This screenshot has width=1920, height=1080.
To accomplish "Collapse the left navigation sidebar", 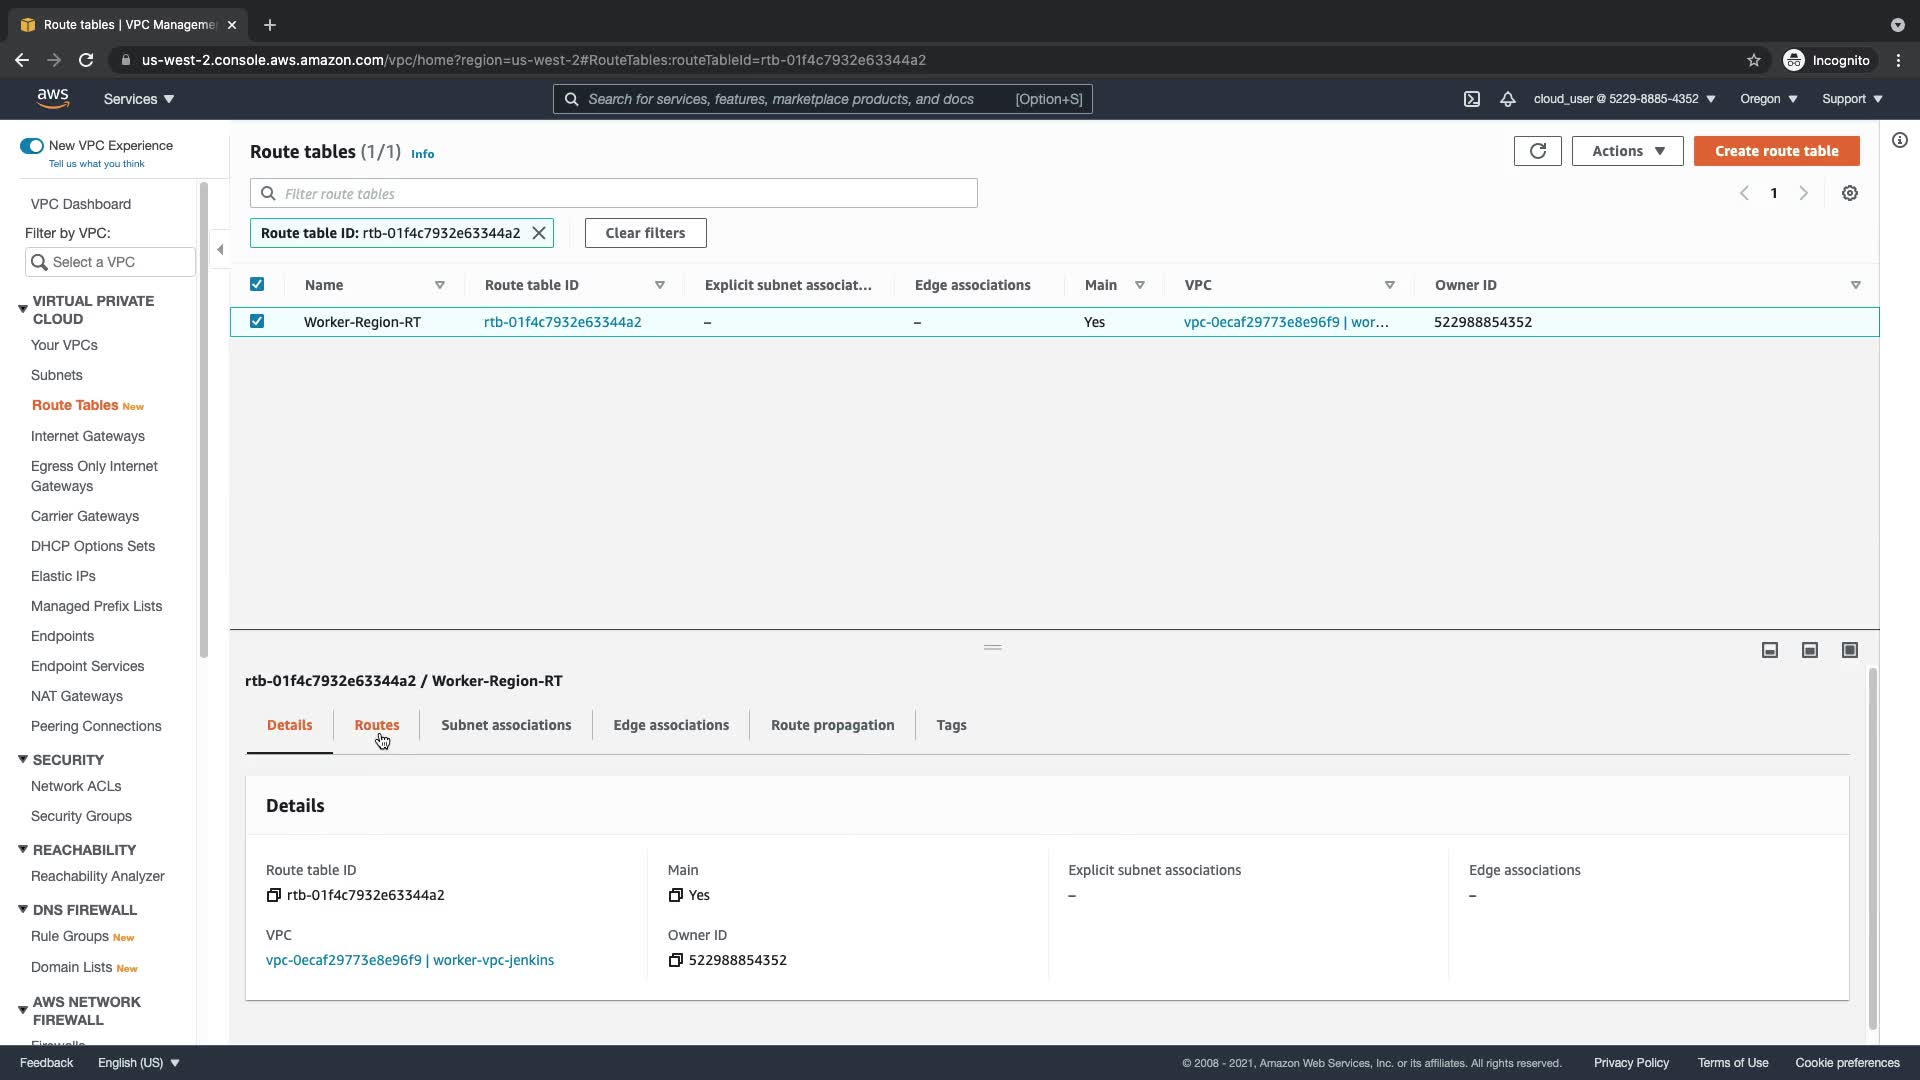I will point(220,250).
